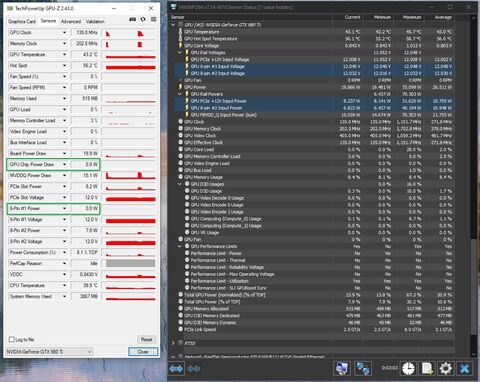The width and height of the screenshot is (480, 382).
Task: Select GPU 6-pin #1 Input Voltage row
Action: pyautogui.click(x=313, y=66)
